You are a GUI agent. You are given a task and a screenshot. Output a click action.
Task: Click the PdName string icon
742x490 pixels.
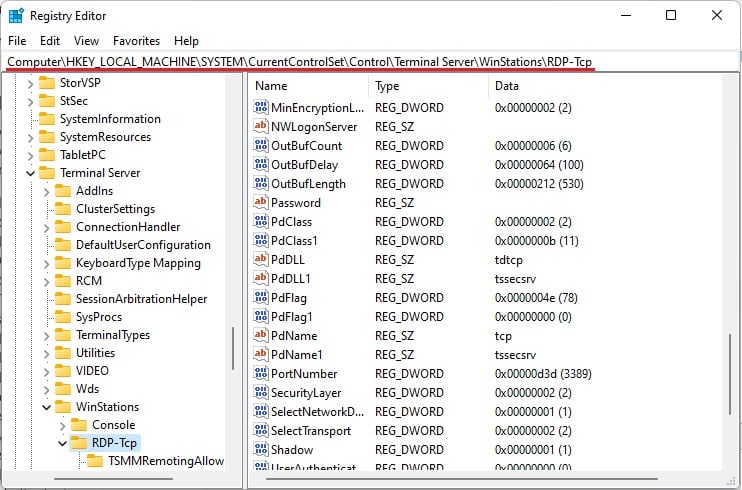(261, 335)
